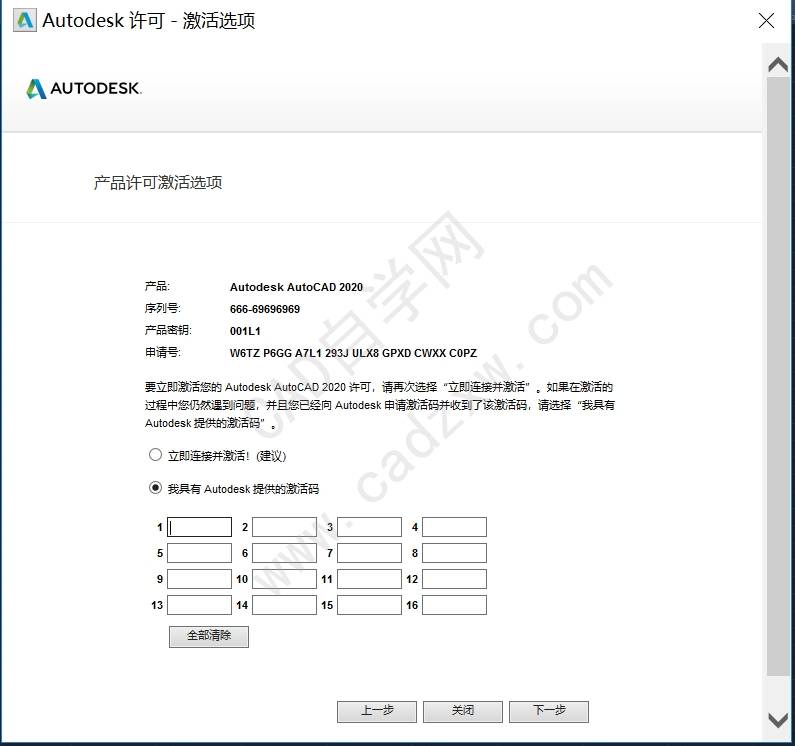Select the 立即连接并激活 radio option

point(156,455)
